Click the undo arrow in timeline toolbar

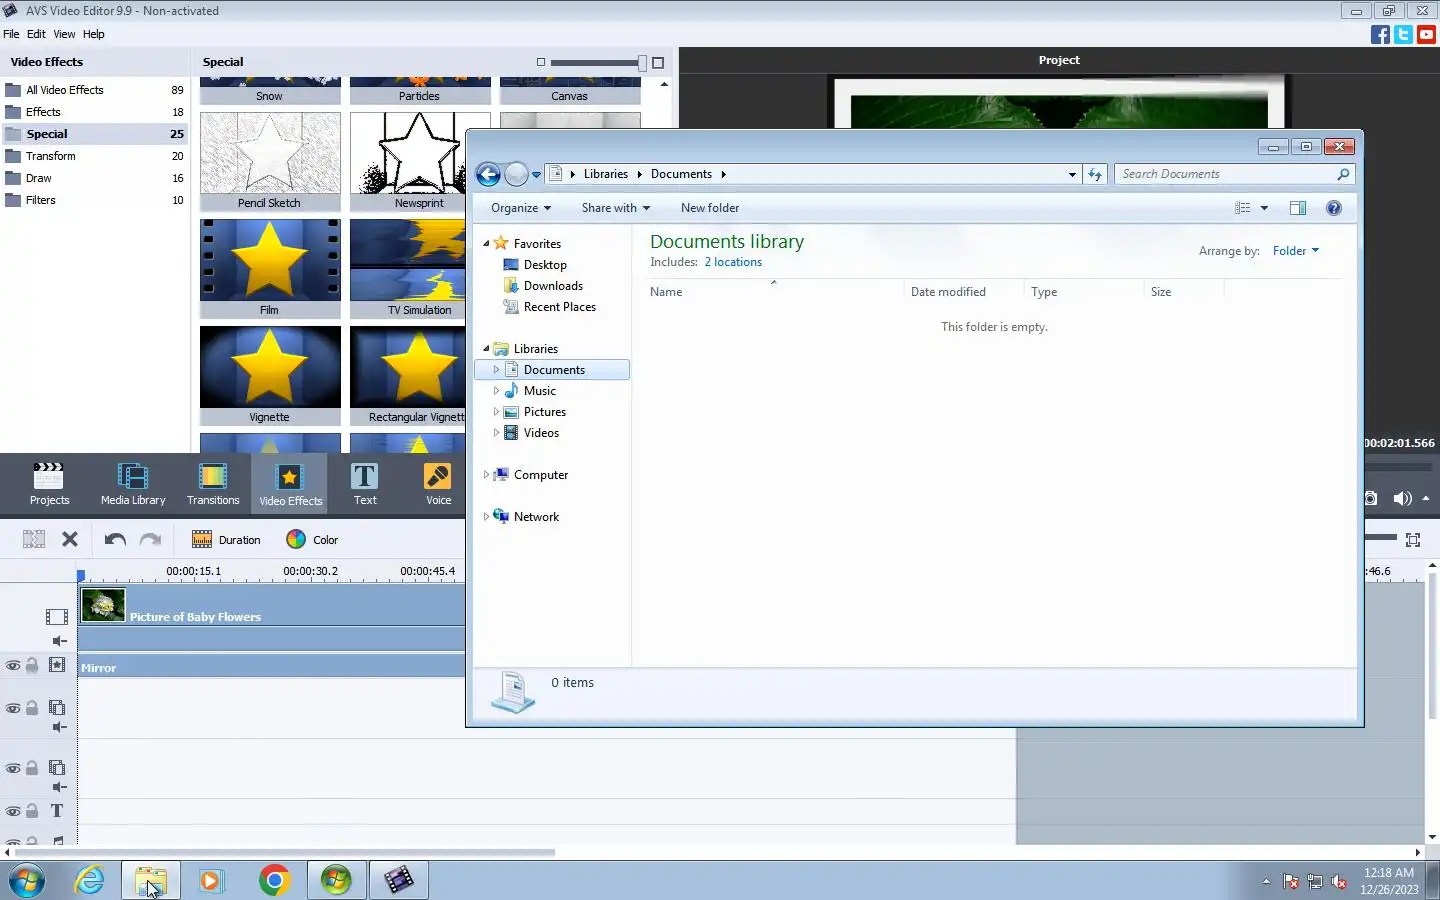pyautogui.click(x=115, y=540)
